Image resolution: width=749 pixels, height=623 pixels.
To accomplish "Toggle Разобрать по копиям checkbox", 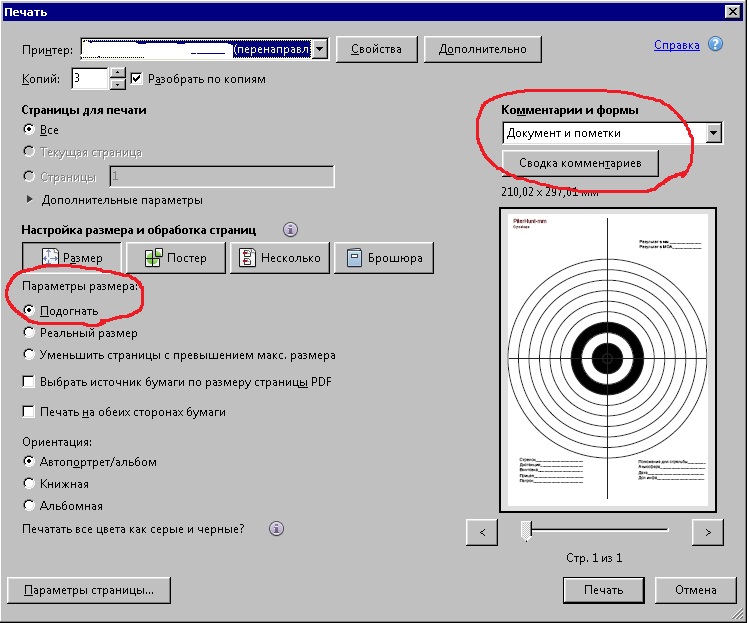I will (x=137, y=78).
